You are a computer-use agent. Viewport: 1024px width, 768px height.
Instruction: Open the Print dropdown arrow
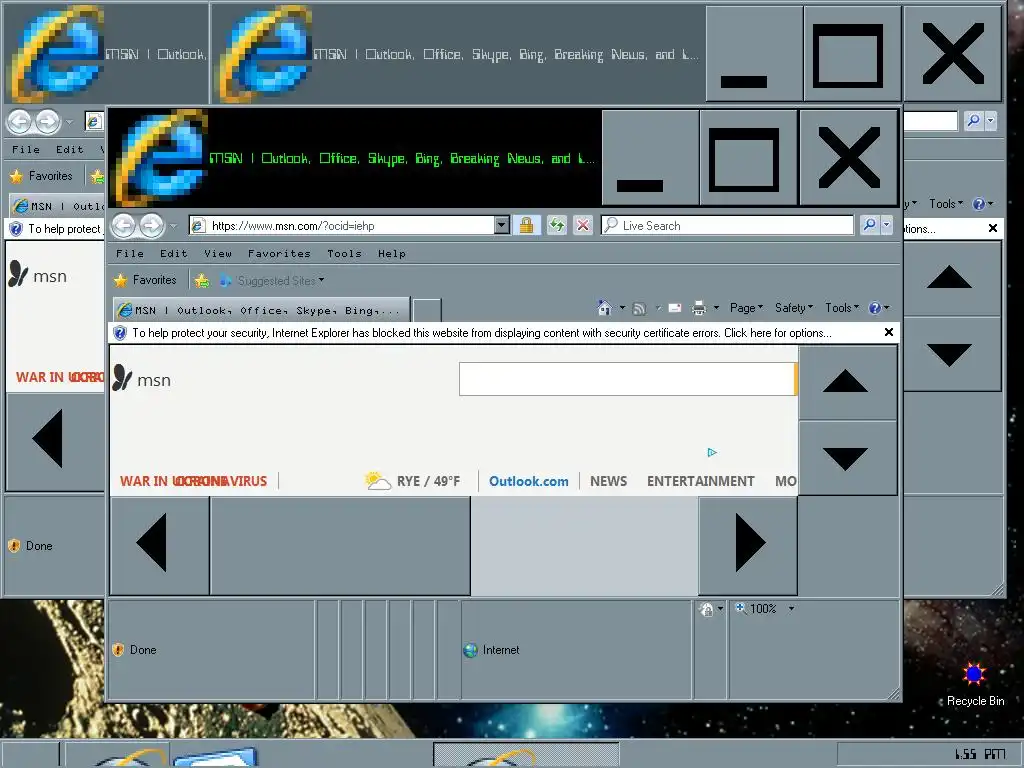point(716,308)
